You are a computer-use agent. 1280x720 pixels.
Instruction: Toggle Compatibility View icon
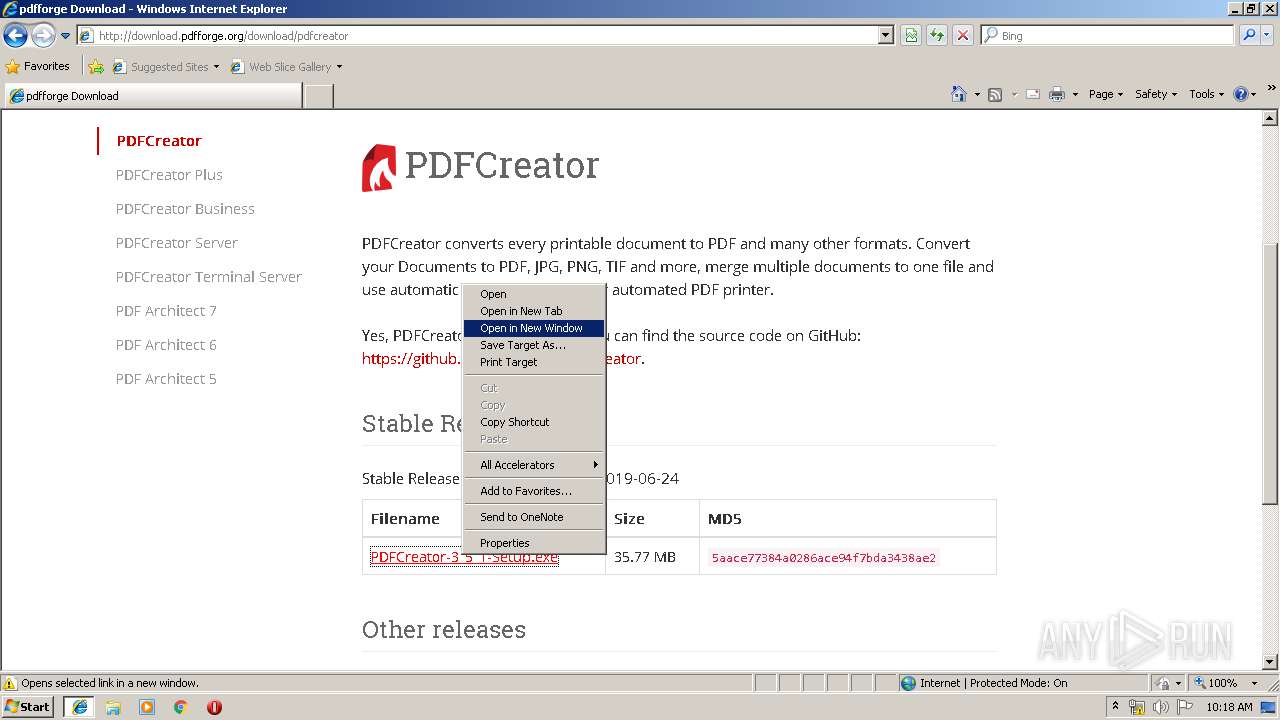911,36
